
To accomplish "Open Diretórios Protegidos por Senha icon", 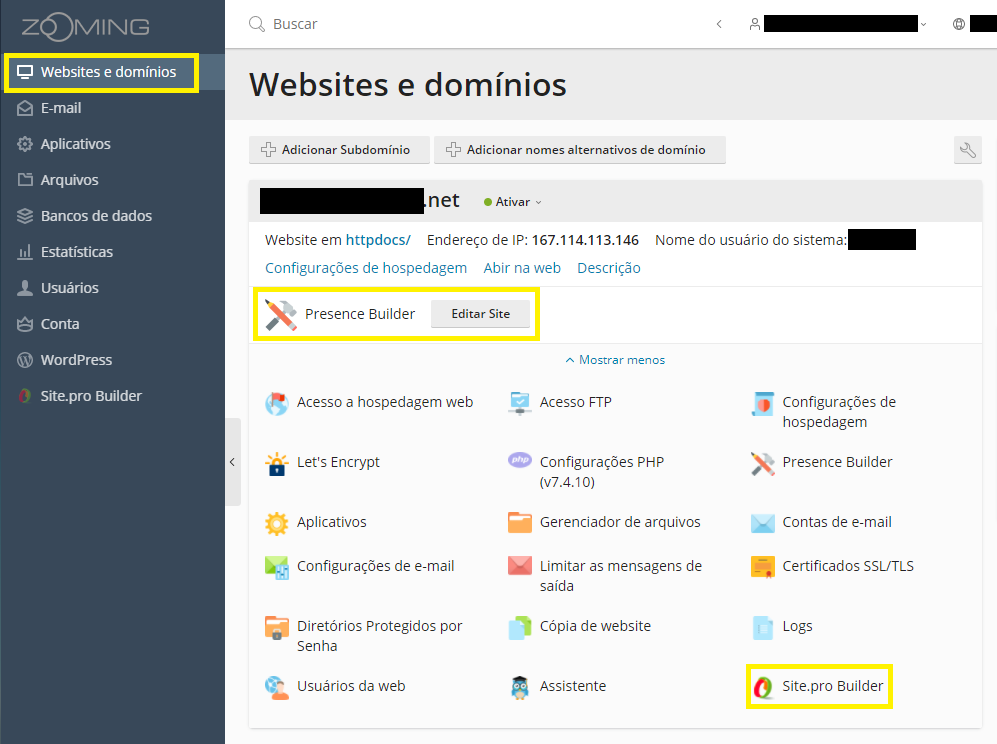I will tap(277, 628).
